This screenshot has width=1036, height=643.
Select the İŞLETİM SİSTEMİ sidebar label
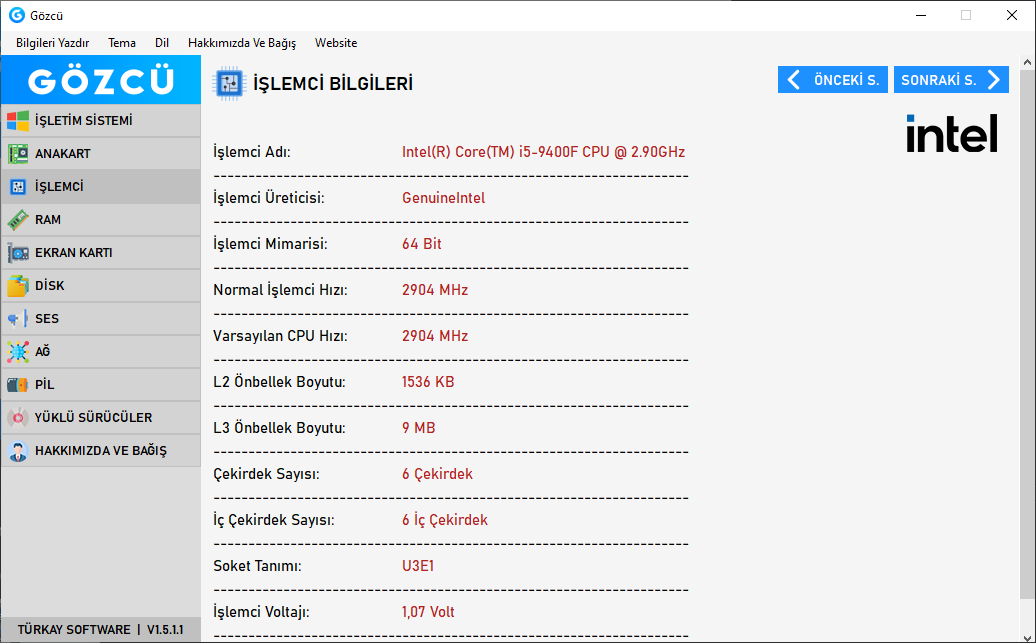click(84, 121)
